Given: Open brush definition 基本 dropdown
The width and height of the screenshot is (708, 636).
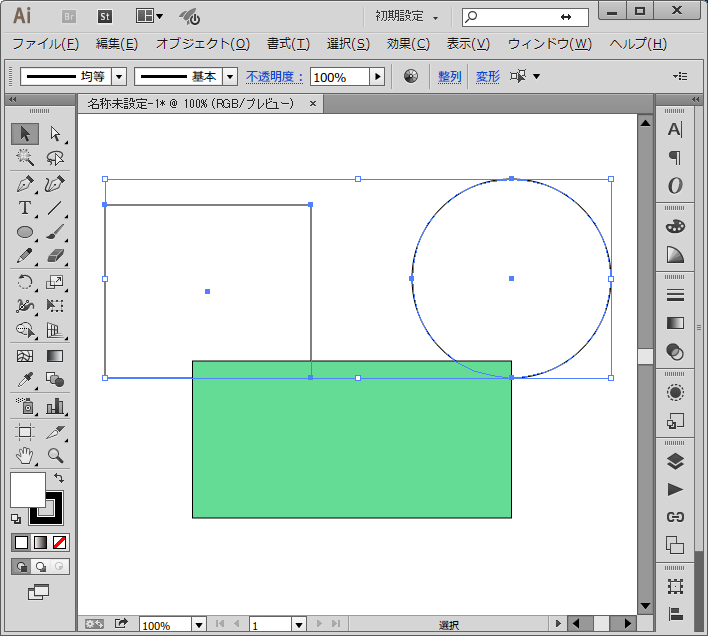Looking at the screenshot, I should (x=230, y=77).
